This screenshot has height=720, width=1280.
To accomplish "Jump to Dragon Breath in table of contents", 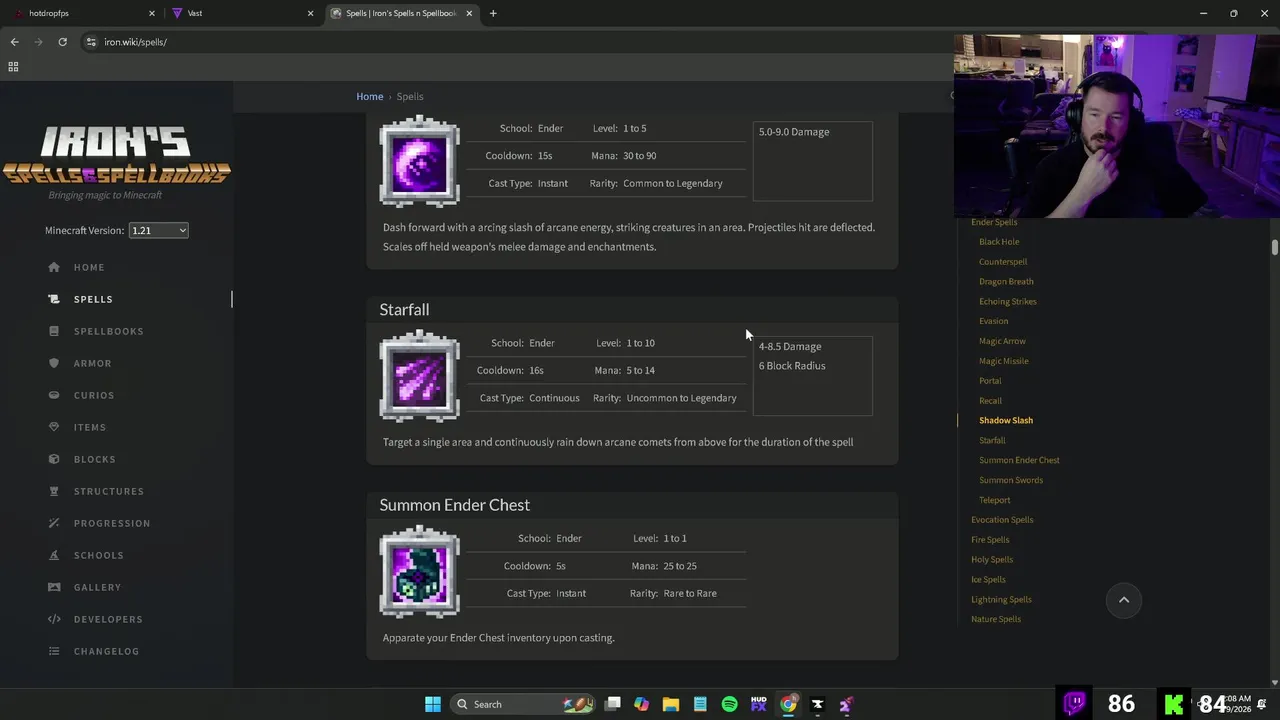I will [1006, 281].
